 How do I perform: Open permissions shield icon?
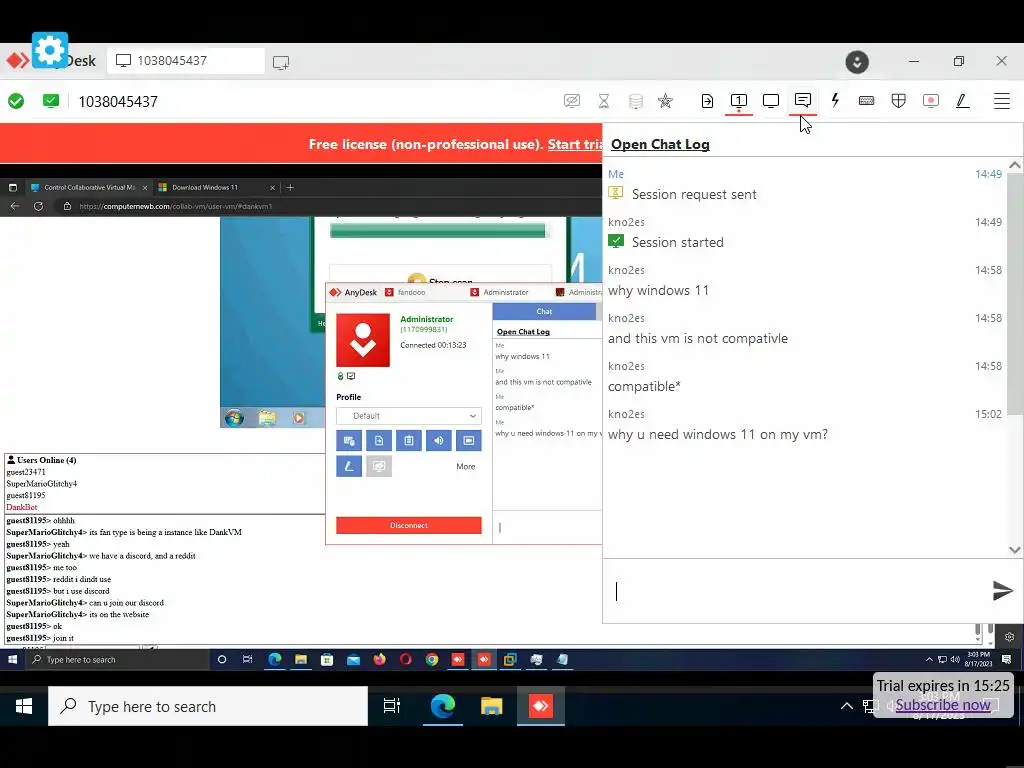pos(899,101)
